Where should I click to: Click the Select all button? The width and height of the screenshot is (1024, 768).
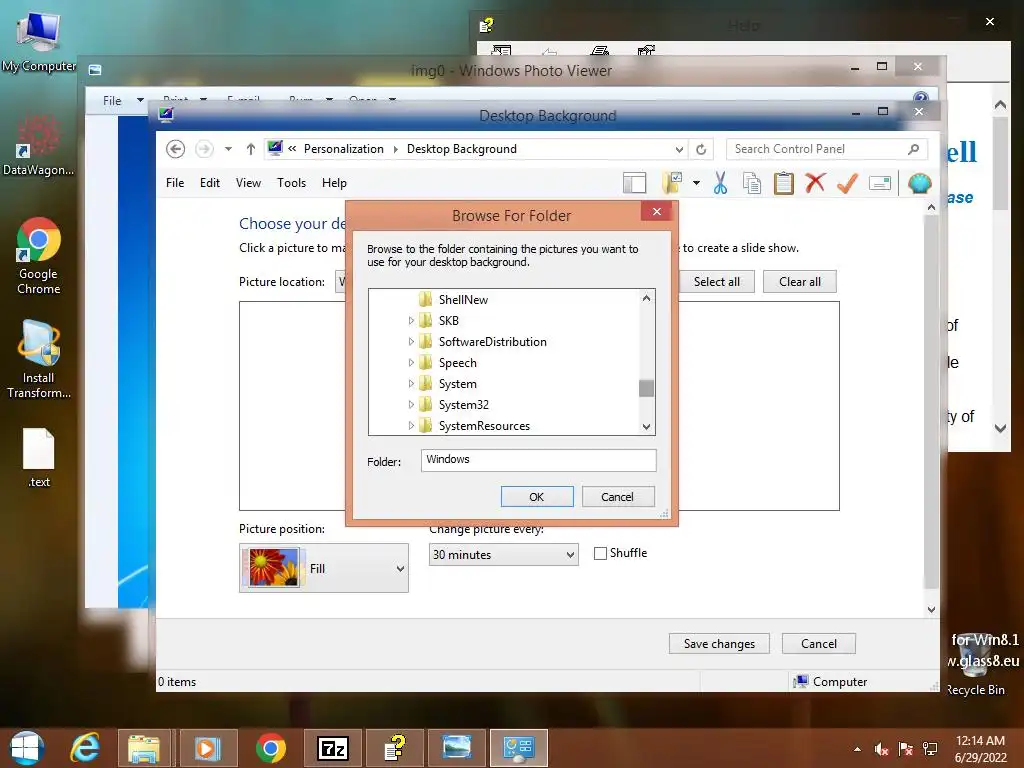[x=716, y=281]
